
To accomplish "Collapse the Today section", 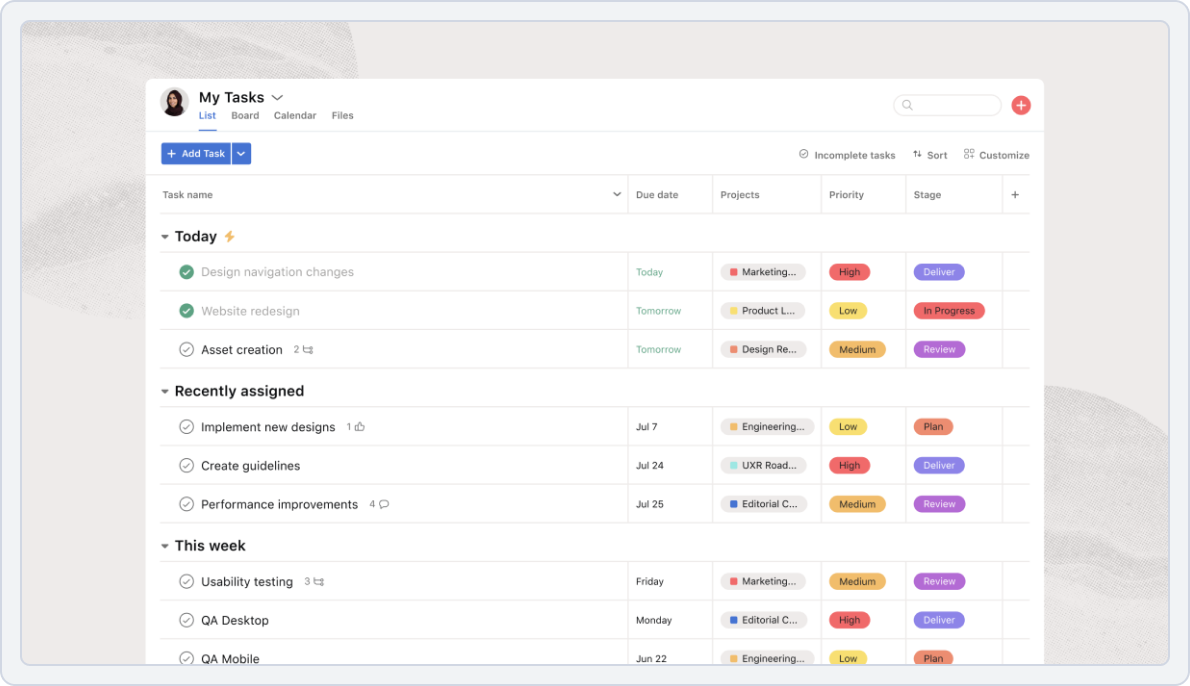I will [164, 236].
